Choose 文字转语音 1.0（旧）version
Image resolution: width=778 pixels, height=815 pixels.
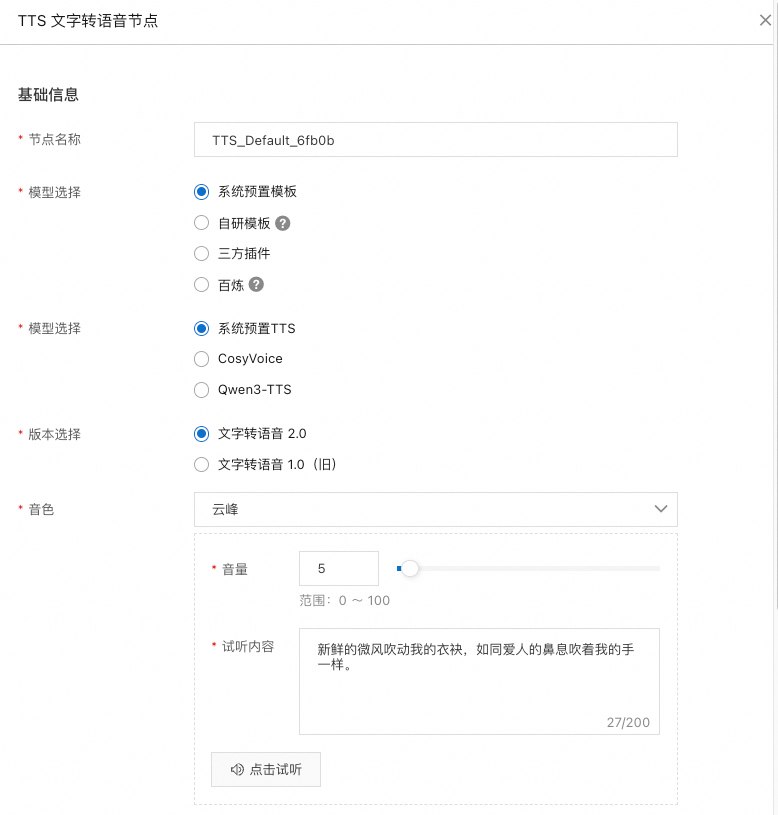coord(202,464)
